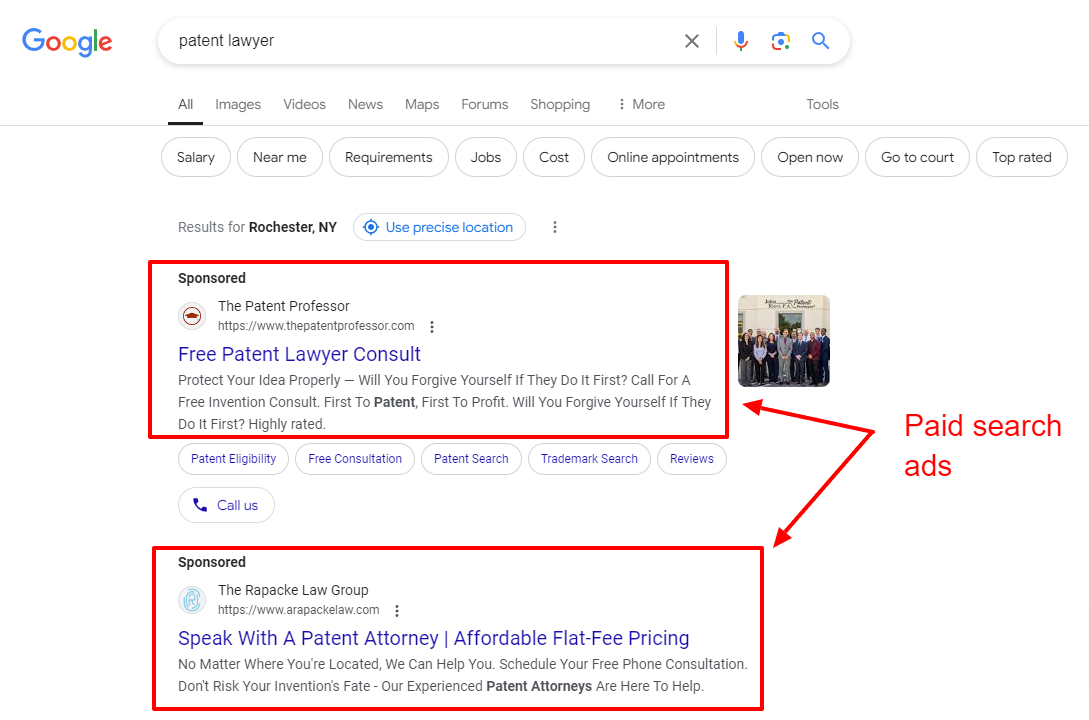Enable the Top rated filter
Screen dimensions: 1089x720
[x=1021, y=157]
